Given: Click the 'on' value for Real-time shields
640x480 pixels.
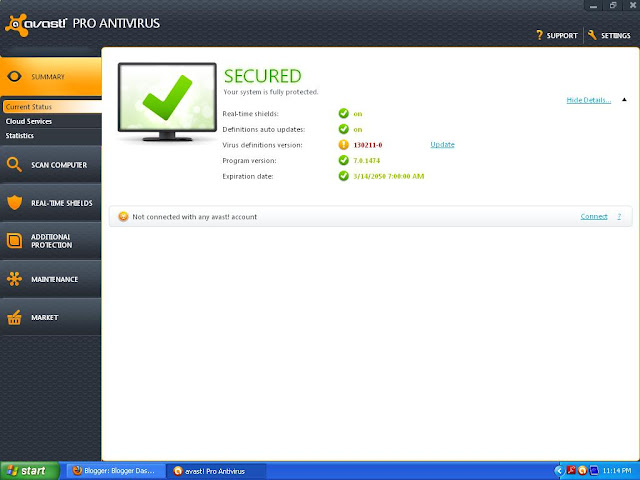Looking at the screenshot, I should pos(358,114).
